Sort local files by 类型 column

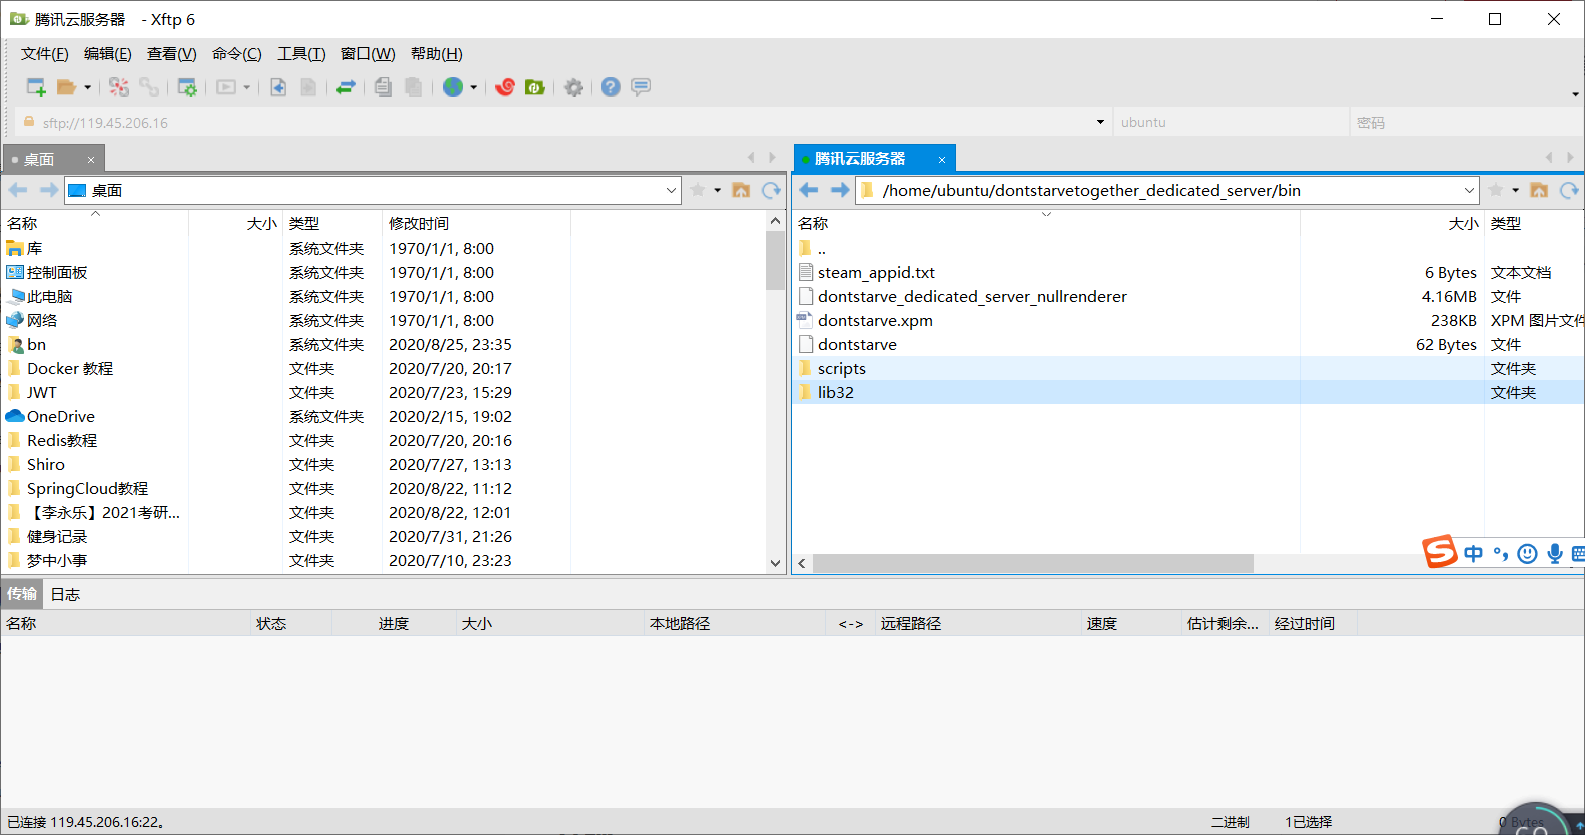pyautogui.click(x=333, y=223)
